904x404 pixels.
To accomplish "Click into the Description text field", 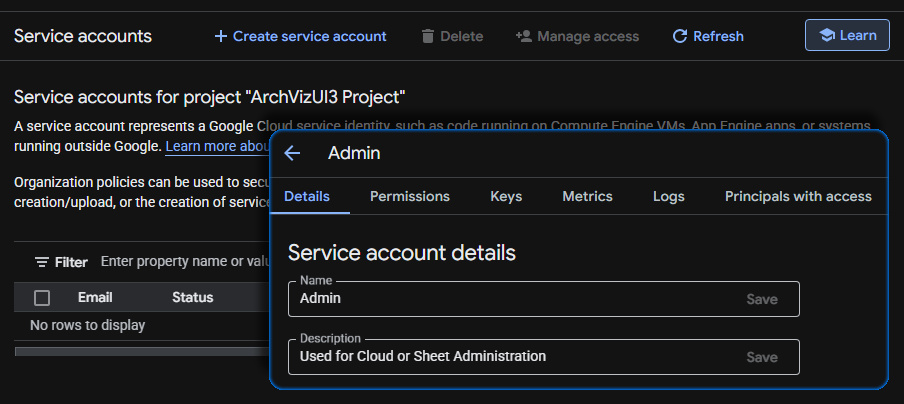I will click(x=510, y=357).
